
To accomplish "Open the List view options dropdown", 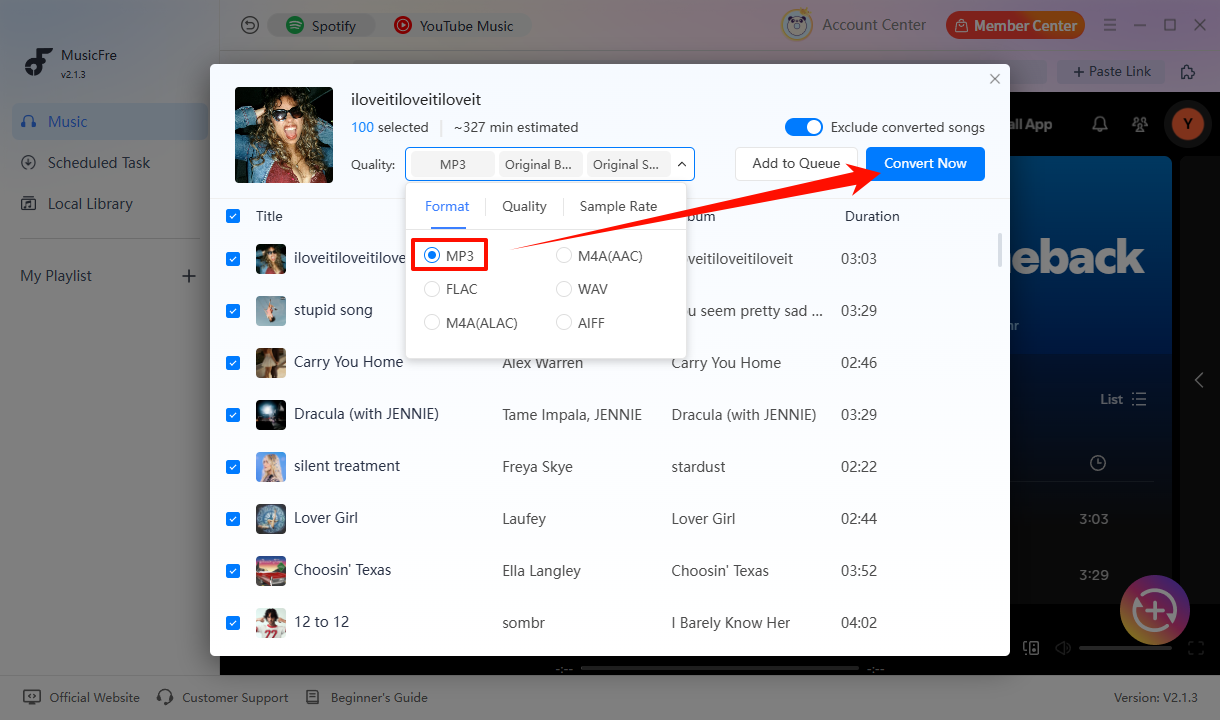I will coord(1123,399).
